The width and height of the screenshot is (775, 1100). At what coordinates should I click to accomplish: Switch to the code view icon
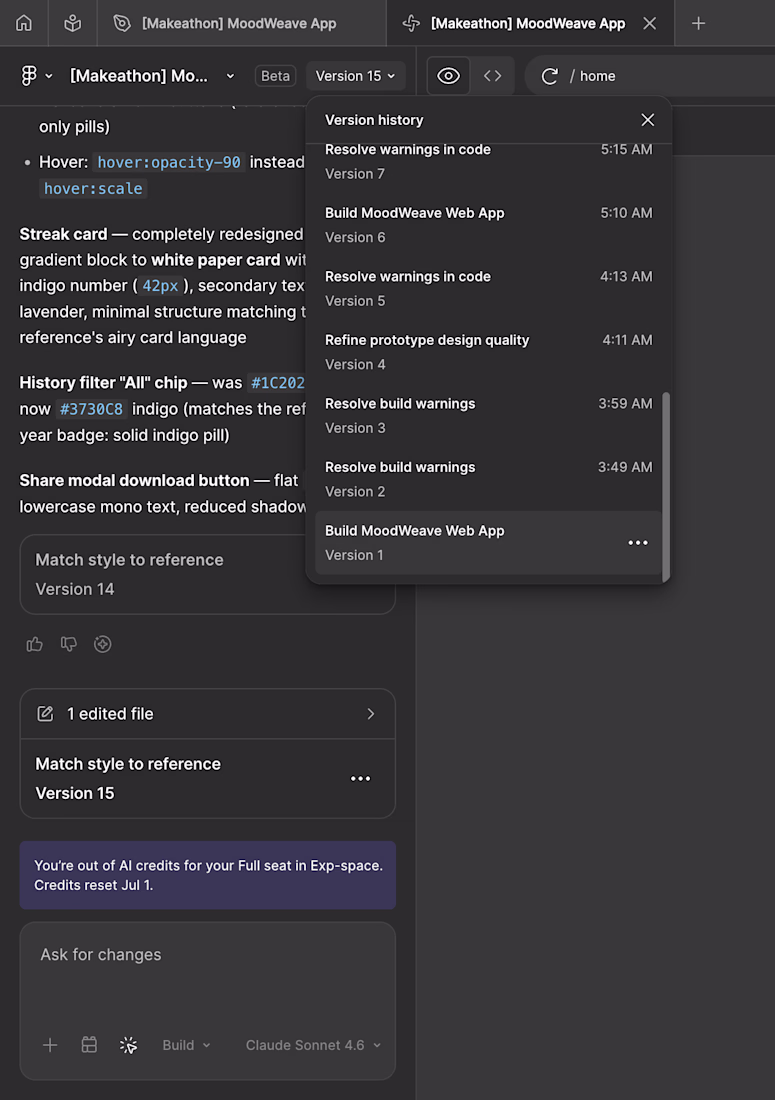(492, 76)
